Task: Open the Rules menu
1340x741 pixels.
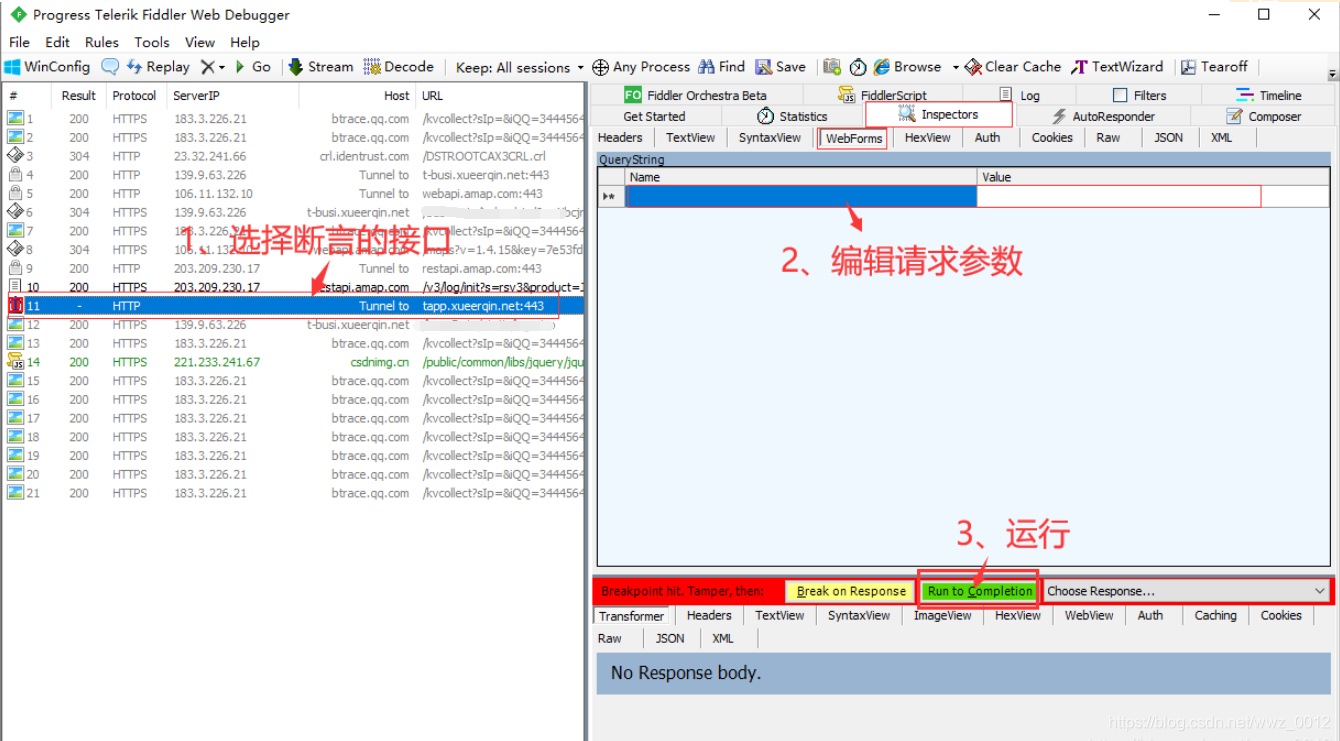Action: coord(101,42)
